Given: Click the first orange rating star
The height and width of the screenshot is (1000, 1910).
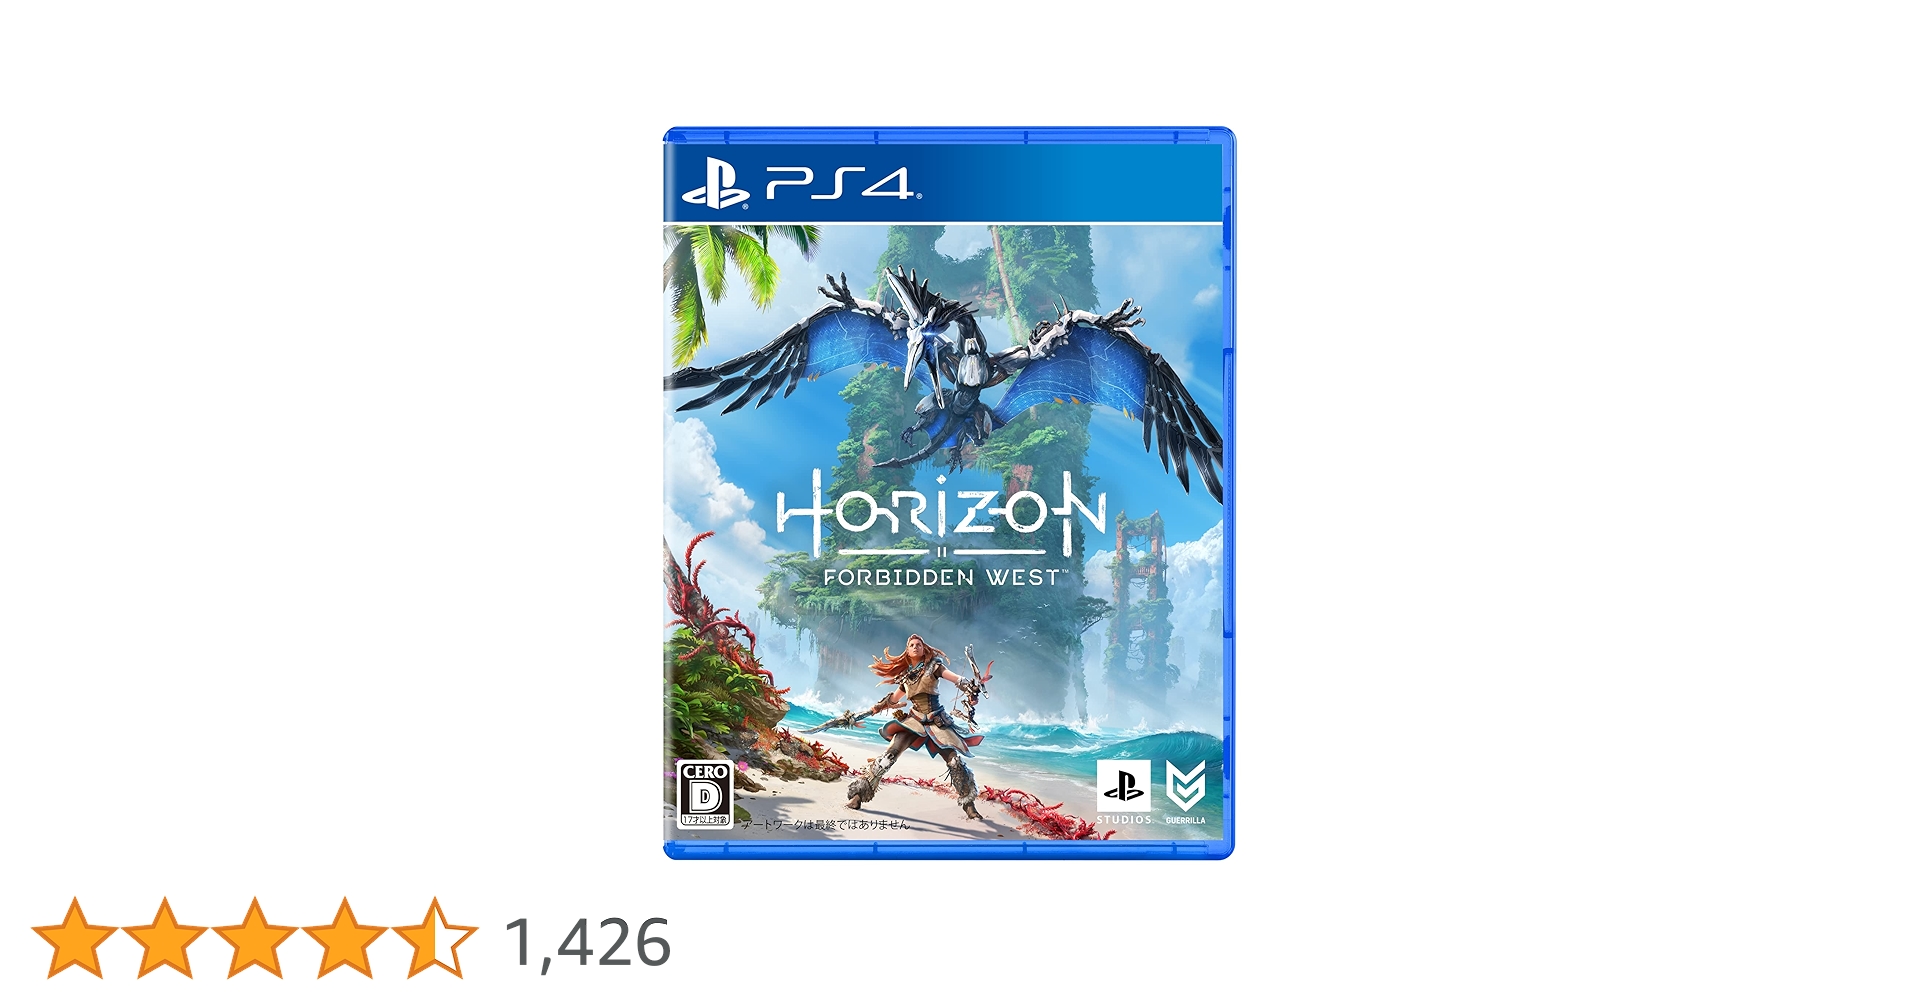Looking at the screenshot, I should click(x=75, y=937).
